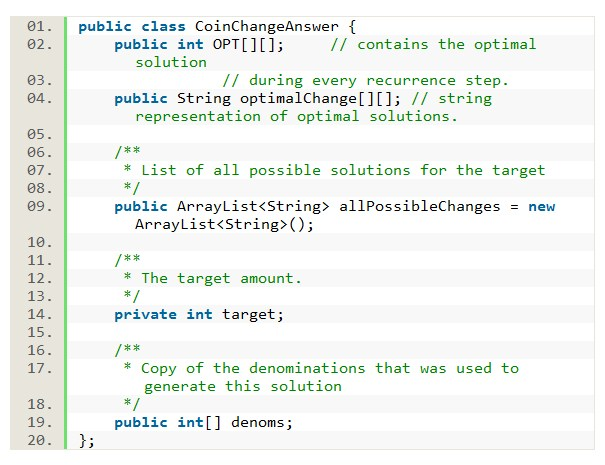Image resolution: width=605 pixels, height=465 pixels.
Task: Click the 'target;' variable on line 14
Action: pyautogui.click(x=253, y=315)
